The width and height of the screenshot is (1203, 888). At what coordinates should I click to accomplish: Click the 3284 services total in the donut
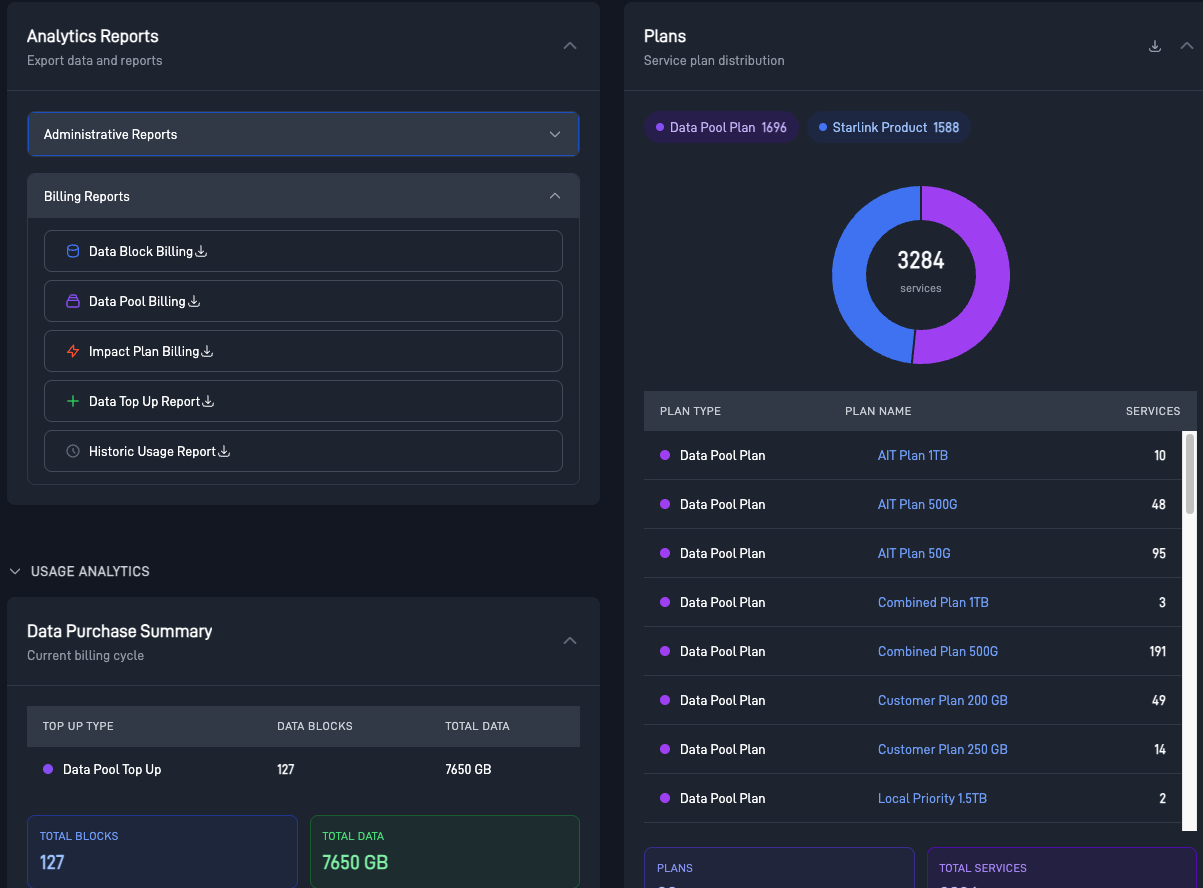click(921, 261)
